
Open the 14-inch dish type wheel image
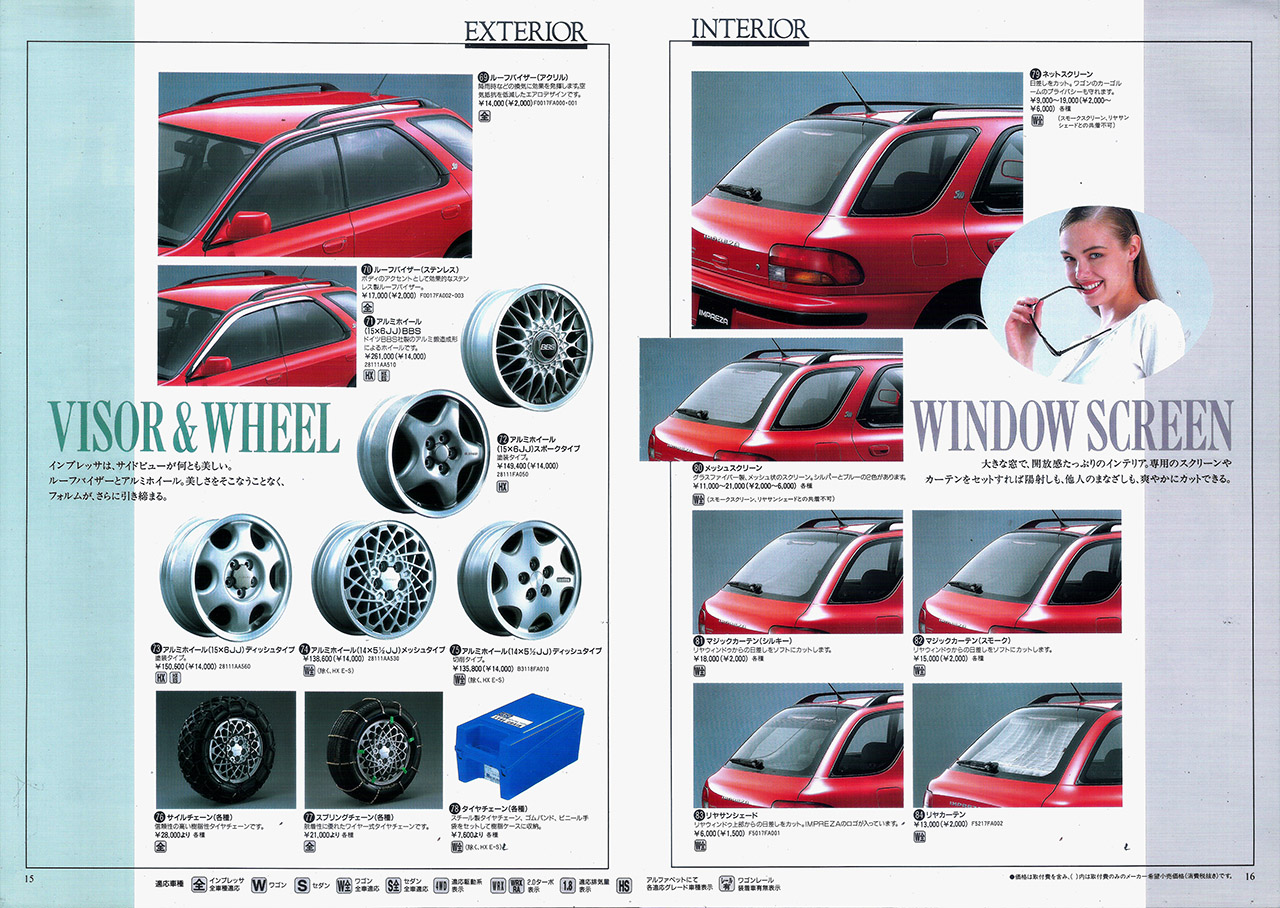point(519,579)
